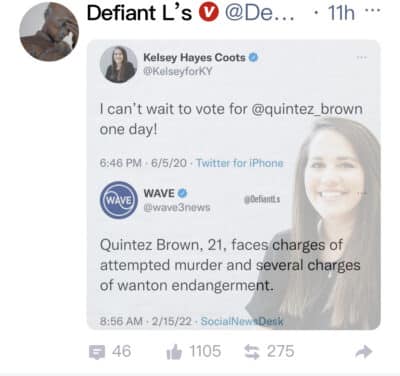Viewport: 400px width, 376px height.
Task: Click the blue verified badge next to Kelsey Hayes Coots
Action: click(254, 58)
